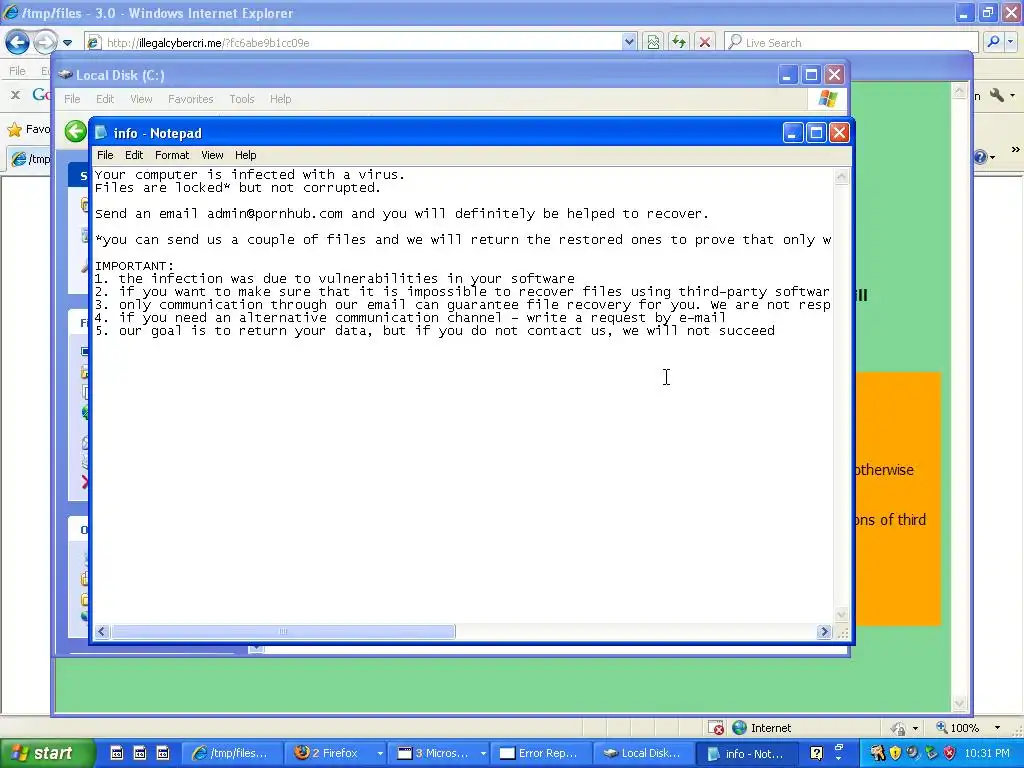Screen dimensions: 1024x768
Task: Open Tools menu in Local Disk window
Action: pyautogui.click(x=242, y=99)
